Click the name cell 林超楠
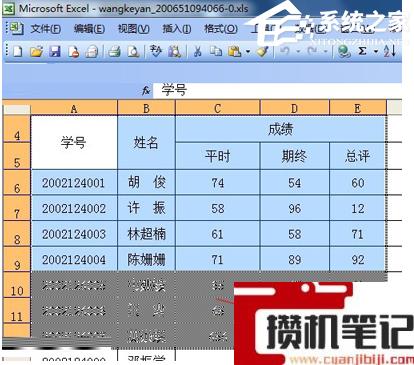The image size is (414, 365). point(146,234)
